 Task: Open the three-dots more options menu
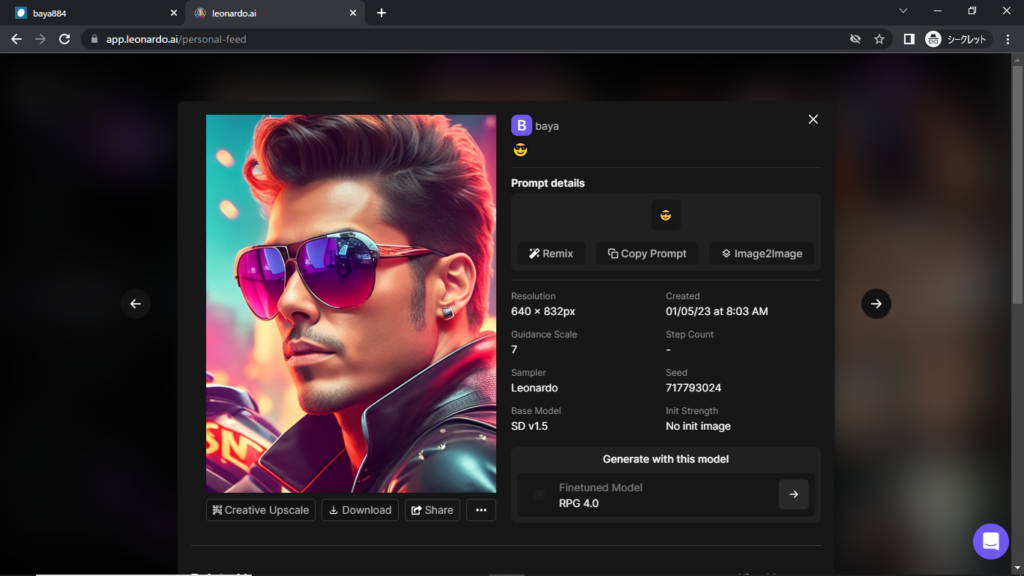pyautogui.click(x=481, y=510)
